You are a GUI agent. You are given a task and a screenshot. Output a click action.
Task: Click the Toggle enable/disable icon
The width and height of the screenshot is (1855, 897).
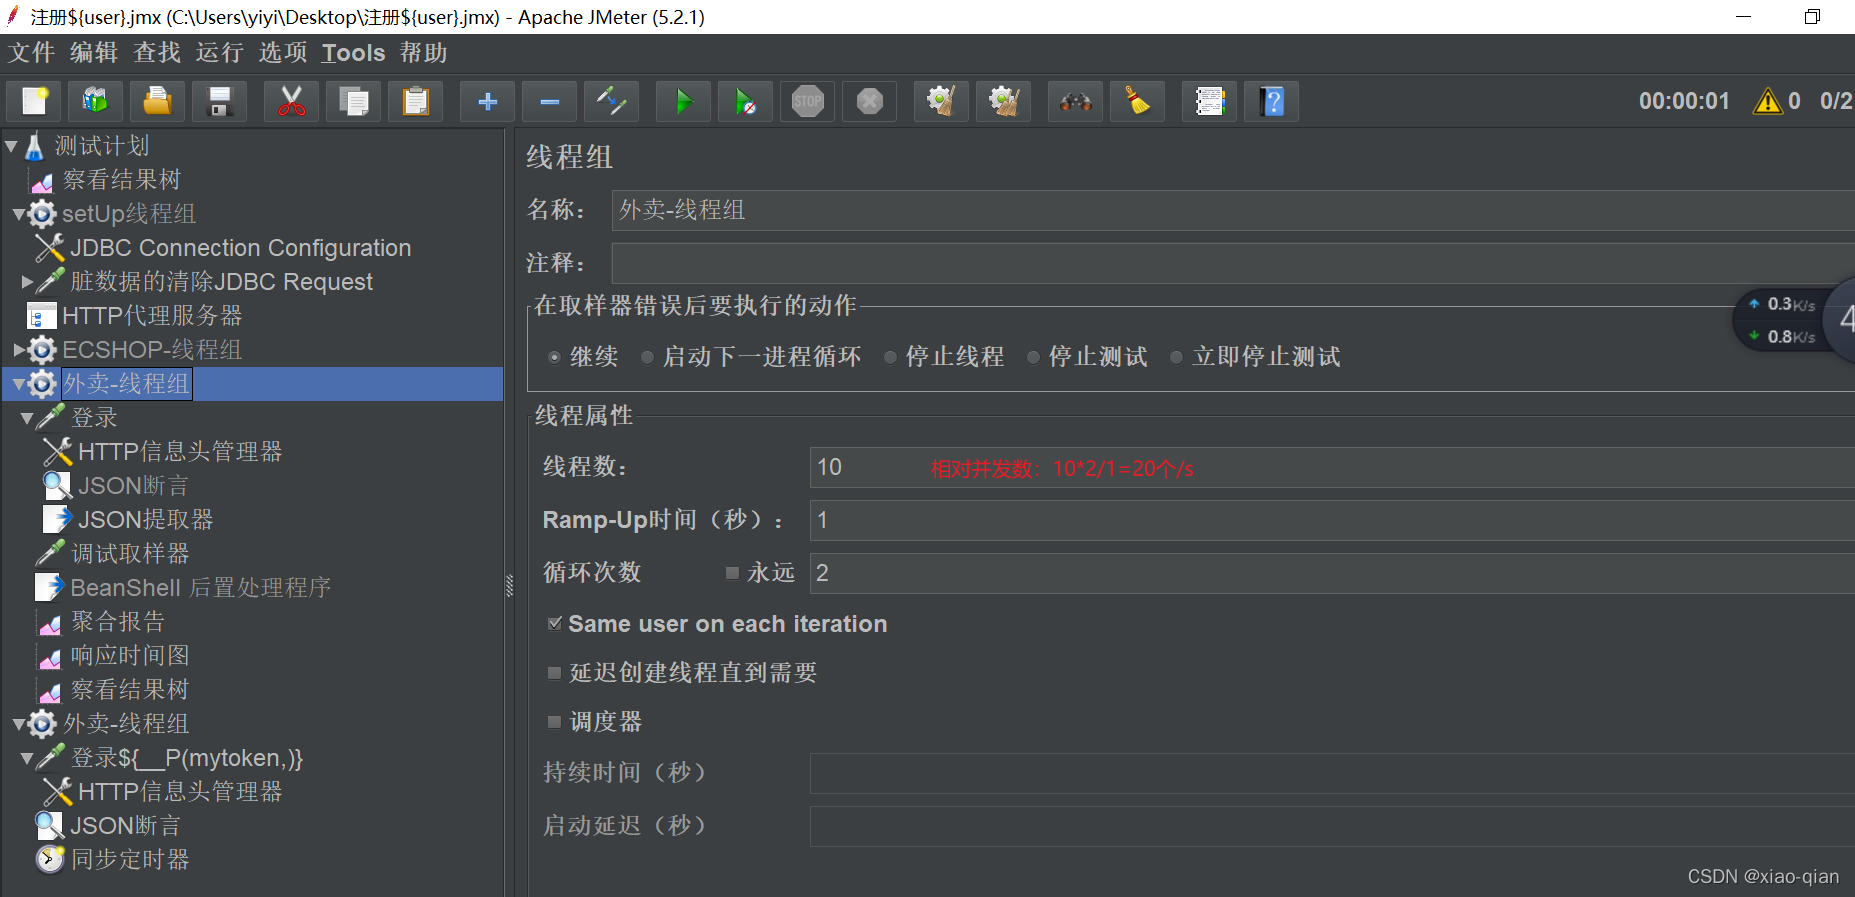611,101
